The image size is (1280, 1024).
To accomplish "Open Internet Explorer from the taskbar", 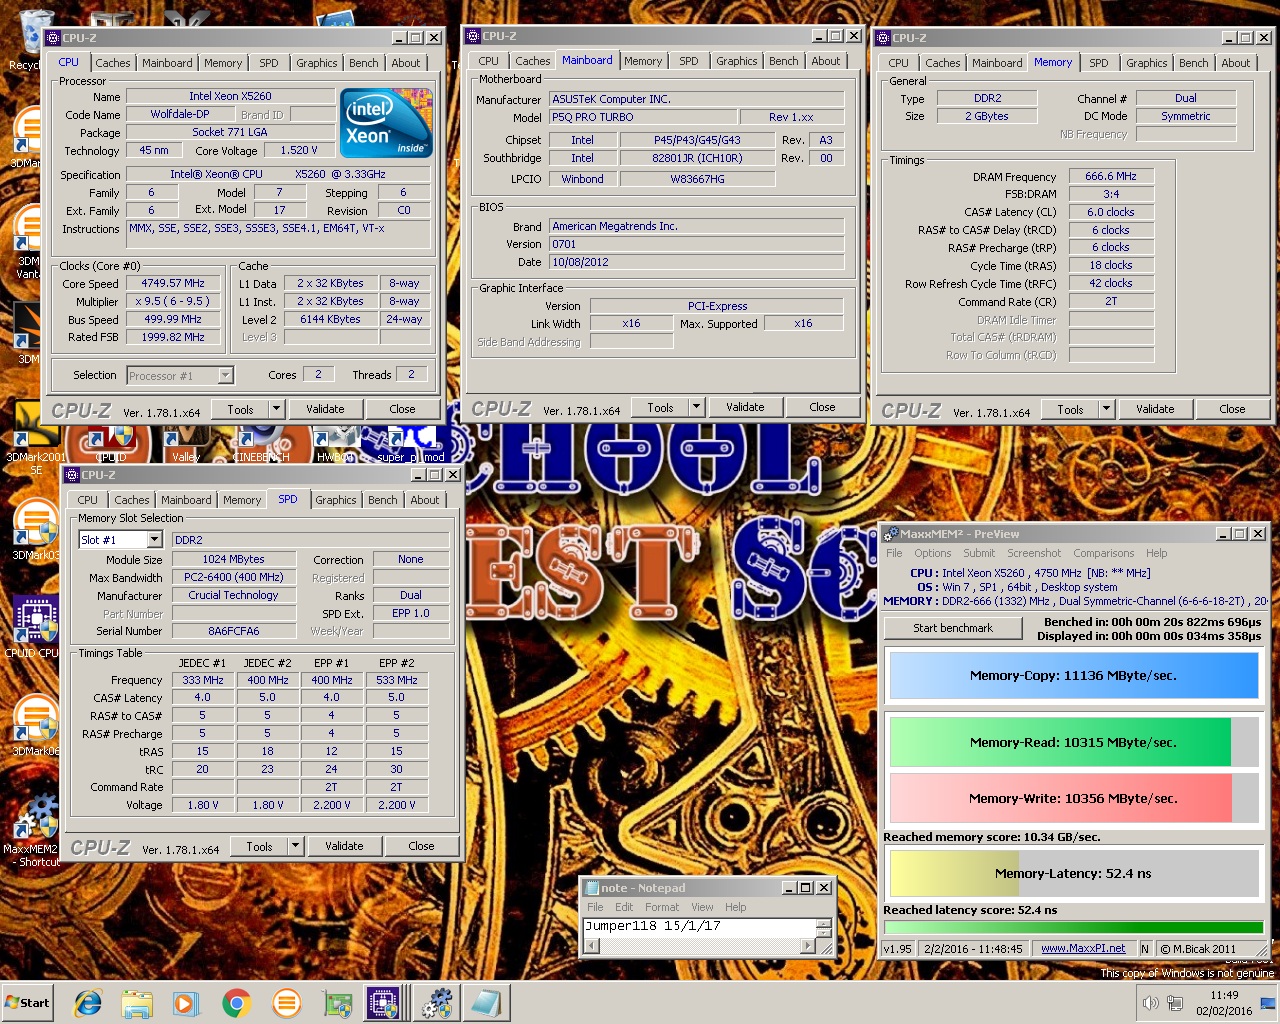I will coord(88,1003).
